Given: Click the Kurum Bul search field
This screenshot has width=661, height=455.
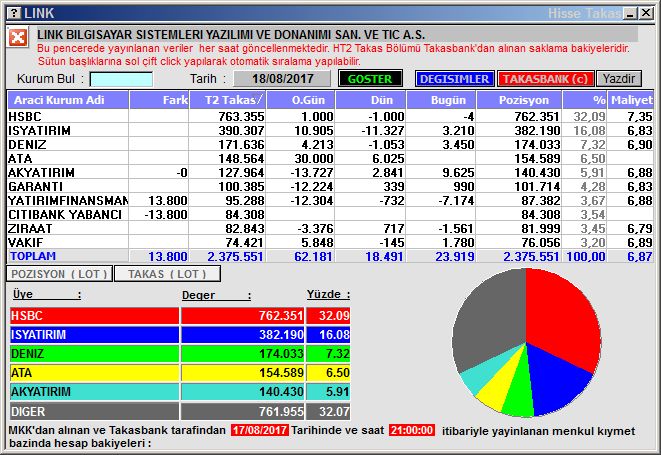Looking at the screenshot, I should pos(121,79).
